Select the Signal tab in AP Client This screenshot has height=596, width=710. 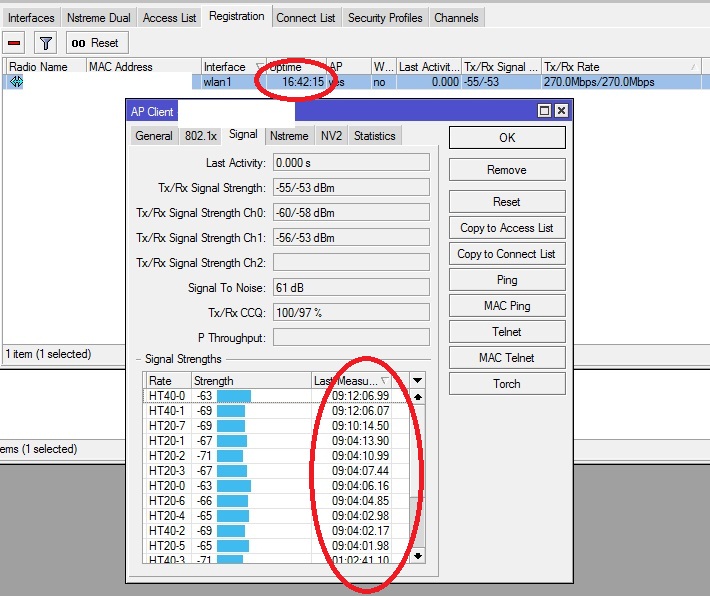(243, 135)
